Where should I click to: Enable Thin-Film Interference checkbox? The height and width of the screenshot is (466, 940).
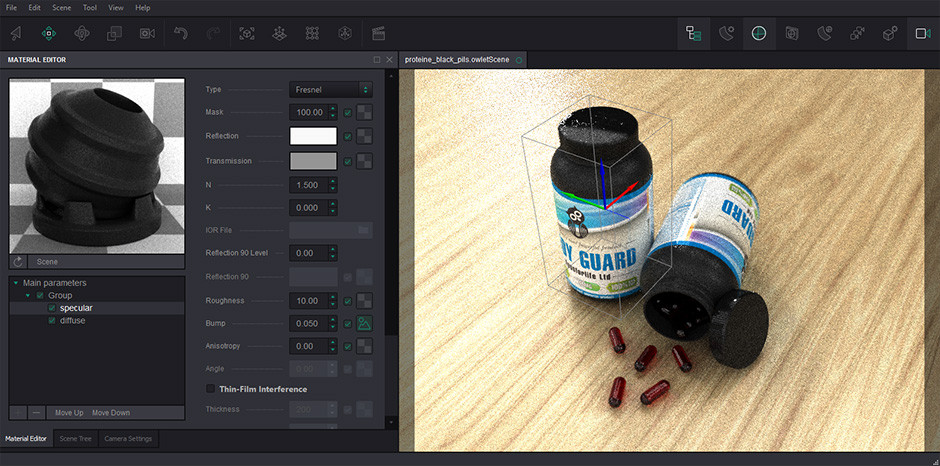(x=210, y=389)
